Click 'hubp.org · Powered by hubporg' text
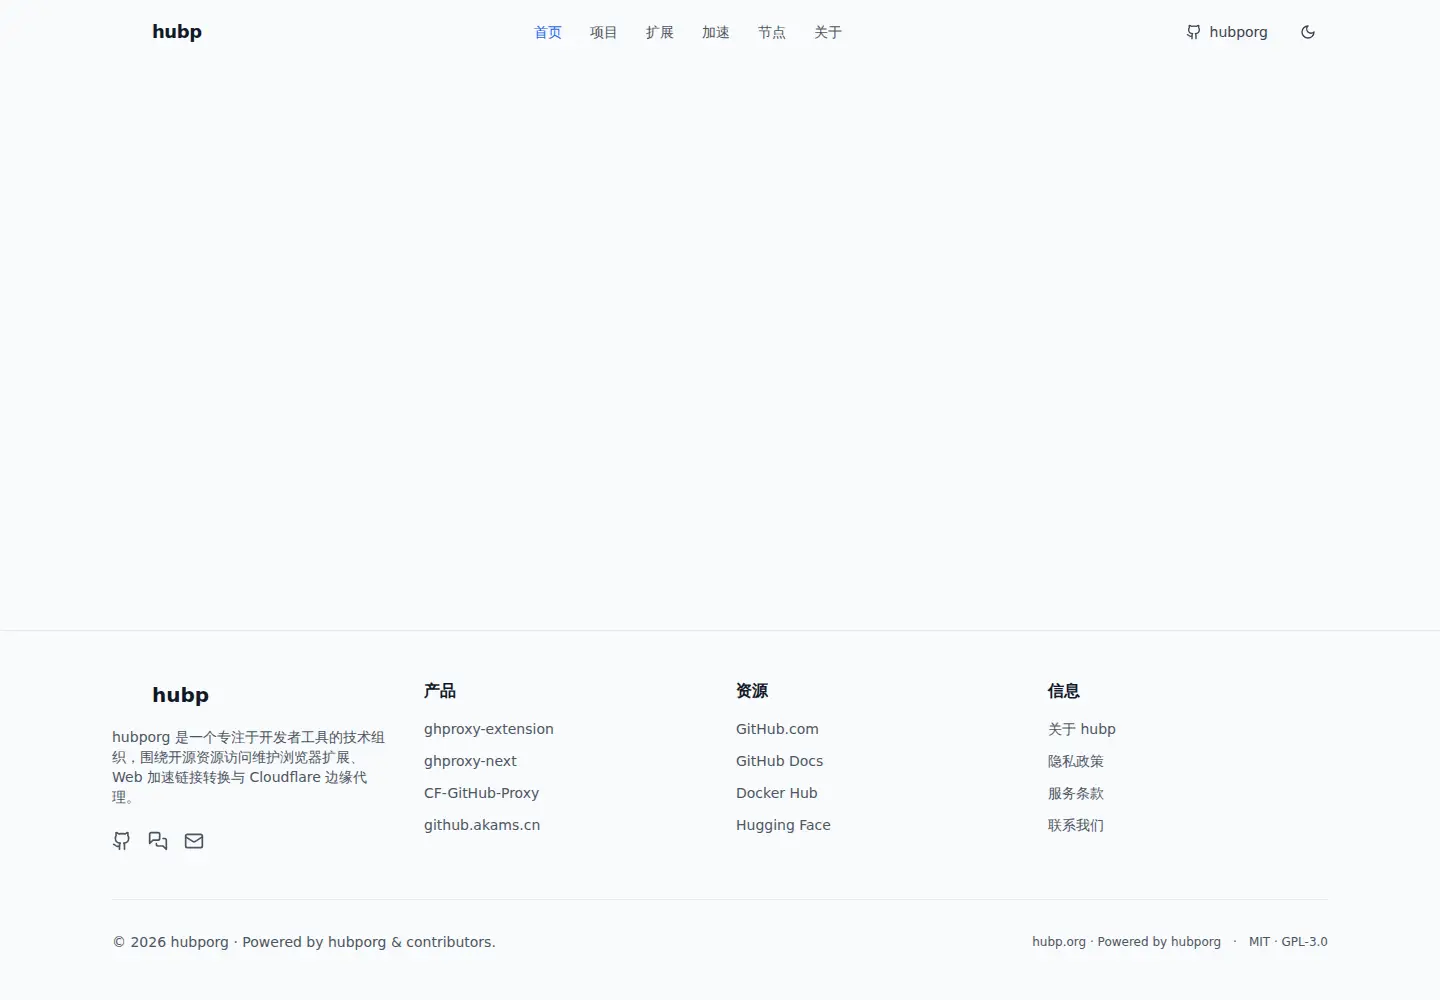1440x1000 pixels. click(1126, 942)
